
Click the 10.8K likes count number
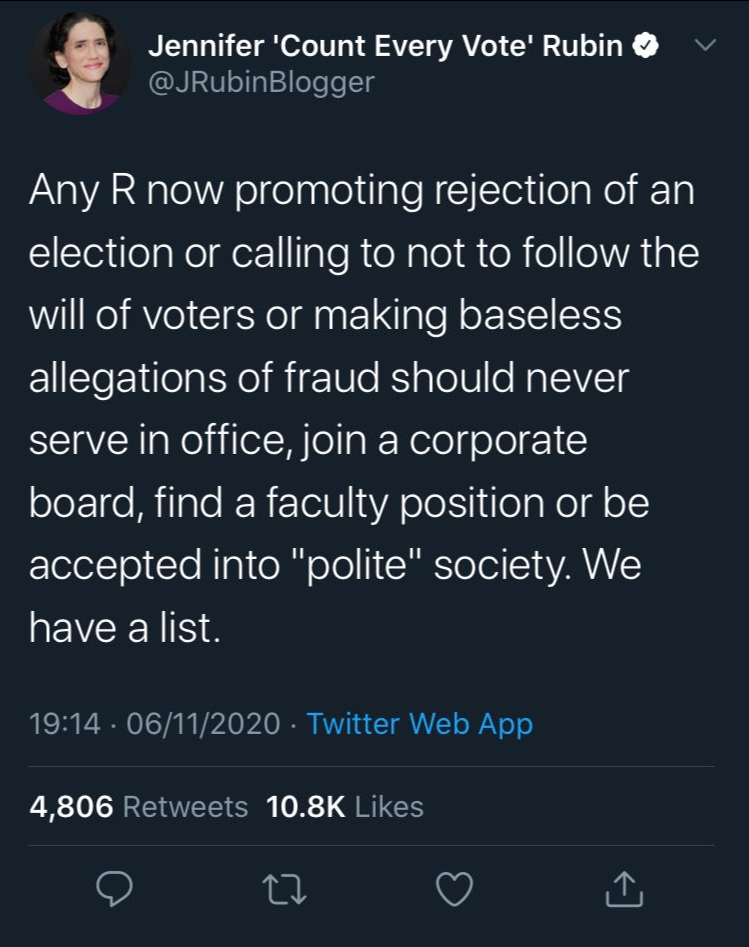[x=306, y=806]
